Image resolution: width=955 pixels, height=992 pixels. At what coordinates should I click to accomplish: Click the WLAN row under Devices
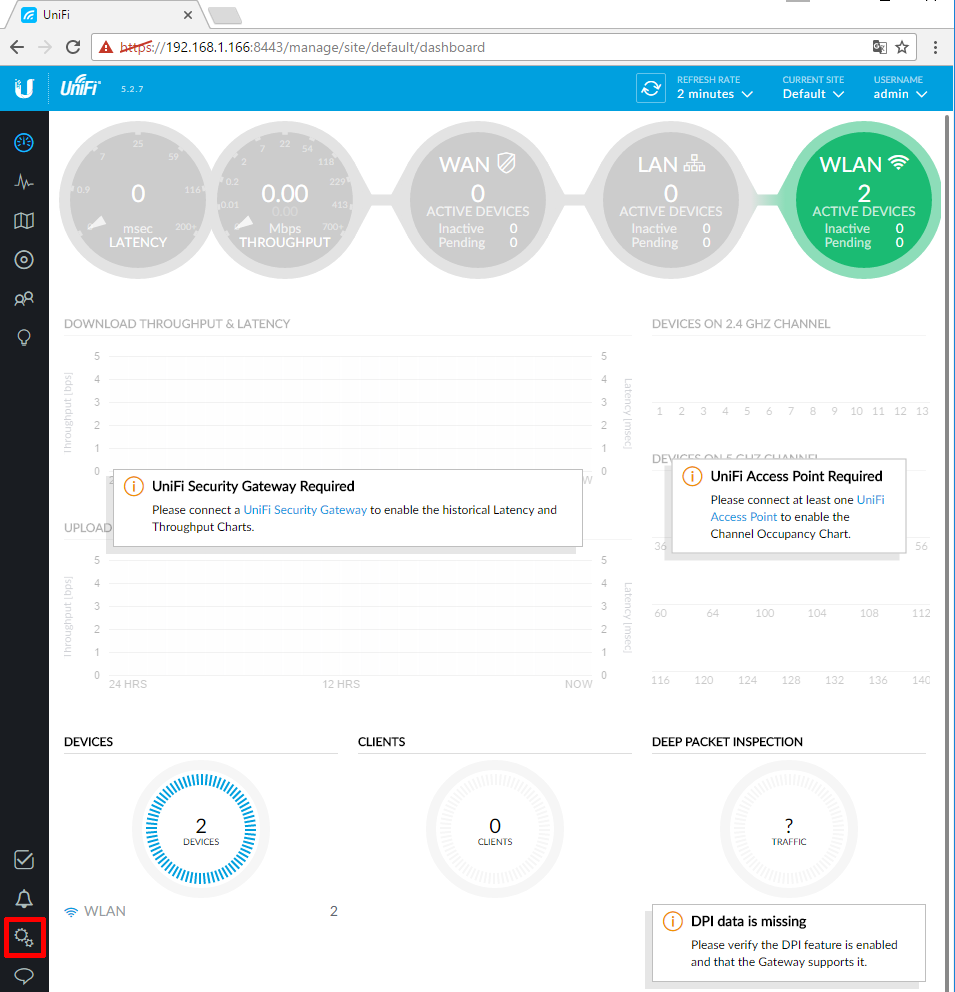coord(201,911)
